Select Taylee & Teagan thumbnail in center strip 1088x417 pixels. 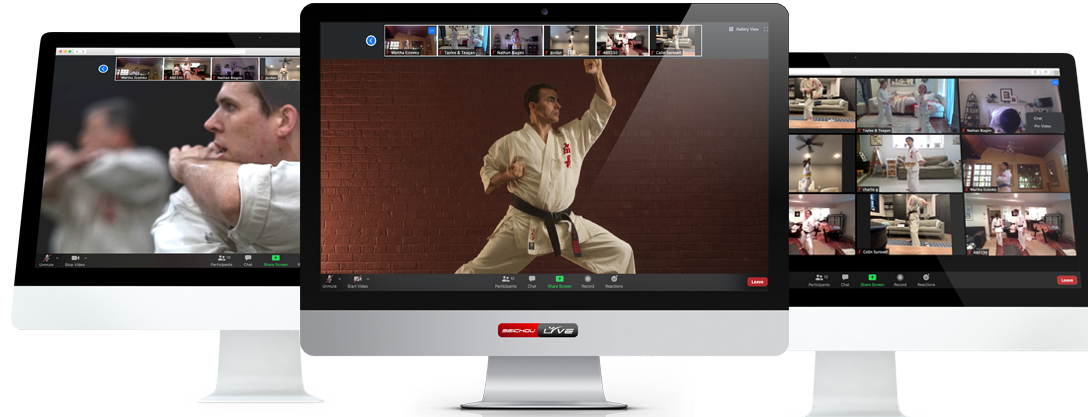point(464,40)
